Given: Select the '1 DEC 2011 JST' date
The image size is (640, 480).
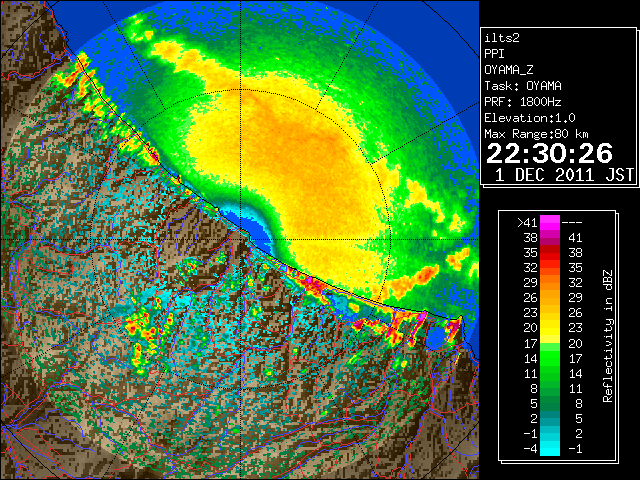Looking at the screenshot, I should (x=564, y=175).
